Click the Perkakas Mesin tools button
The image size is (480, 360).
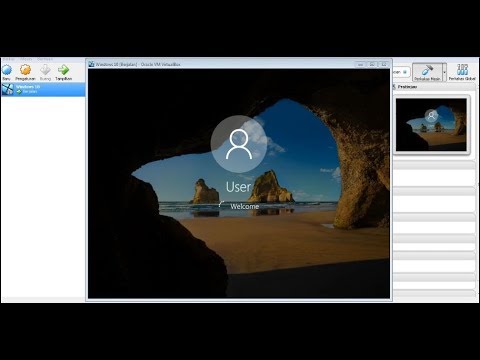(427, 72)
